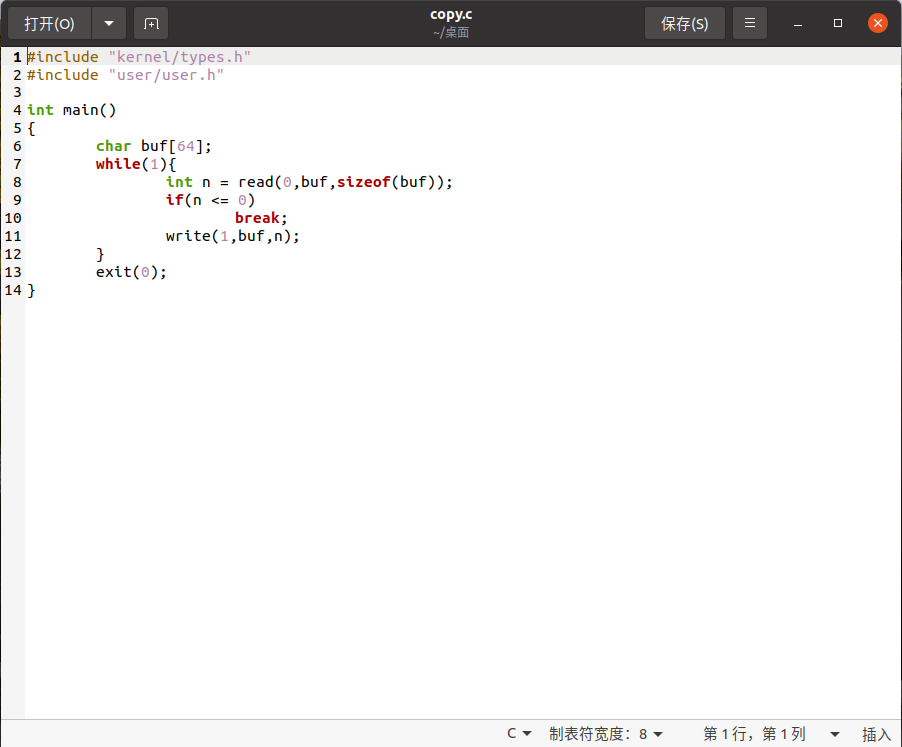Create a new document with the tab icon
The width and height of the screenshot is (902, 747).
(x=151, y=23)
